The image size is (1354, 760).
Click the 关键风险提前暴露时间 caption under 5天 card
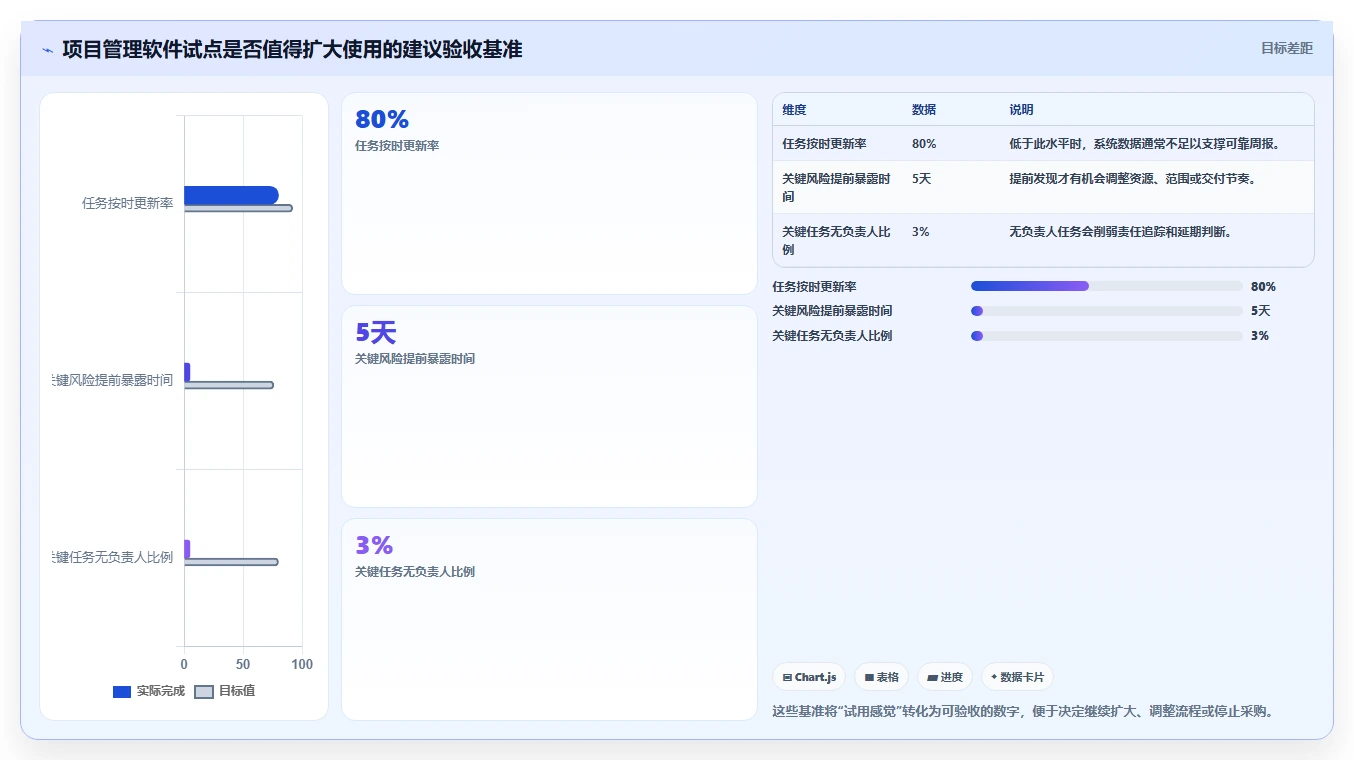click(x=415, y=359)
